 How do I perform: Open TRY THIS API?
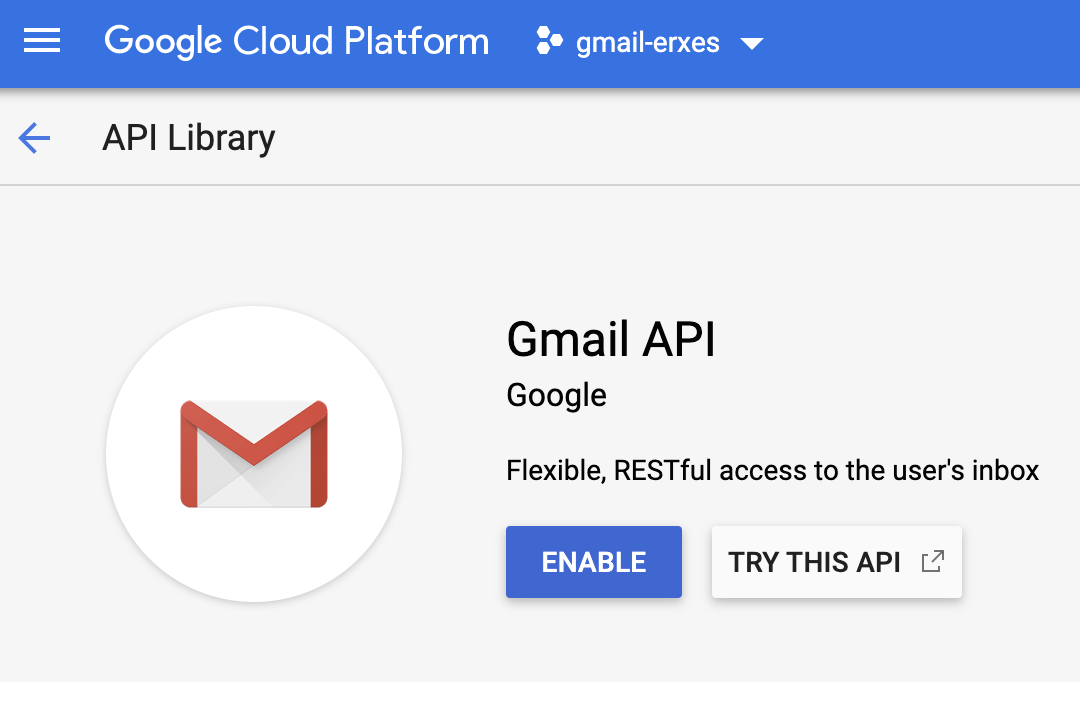tap(814, 562)
